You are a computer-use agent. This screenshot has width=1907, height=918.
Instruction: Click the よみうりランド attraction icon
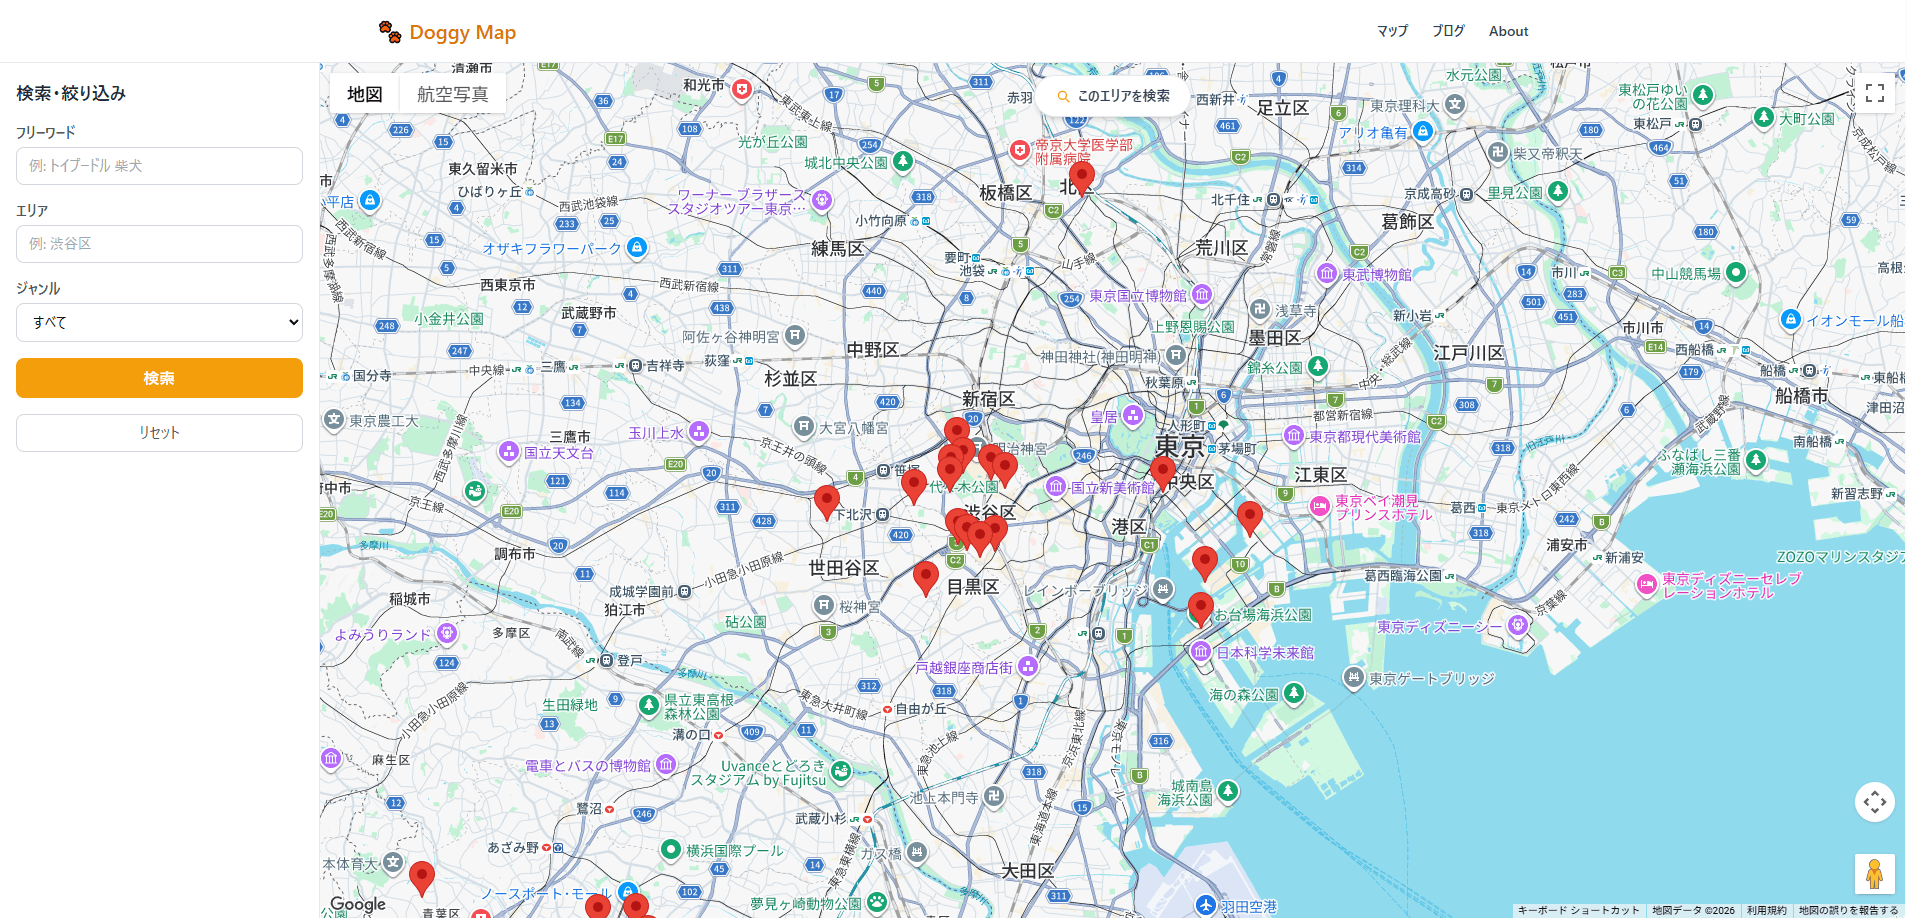click(x=447, y=633)
